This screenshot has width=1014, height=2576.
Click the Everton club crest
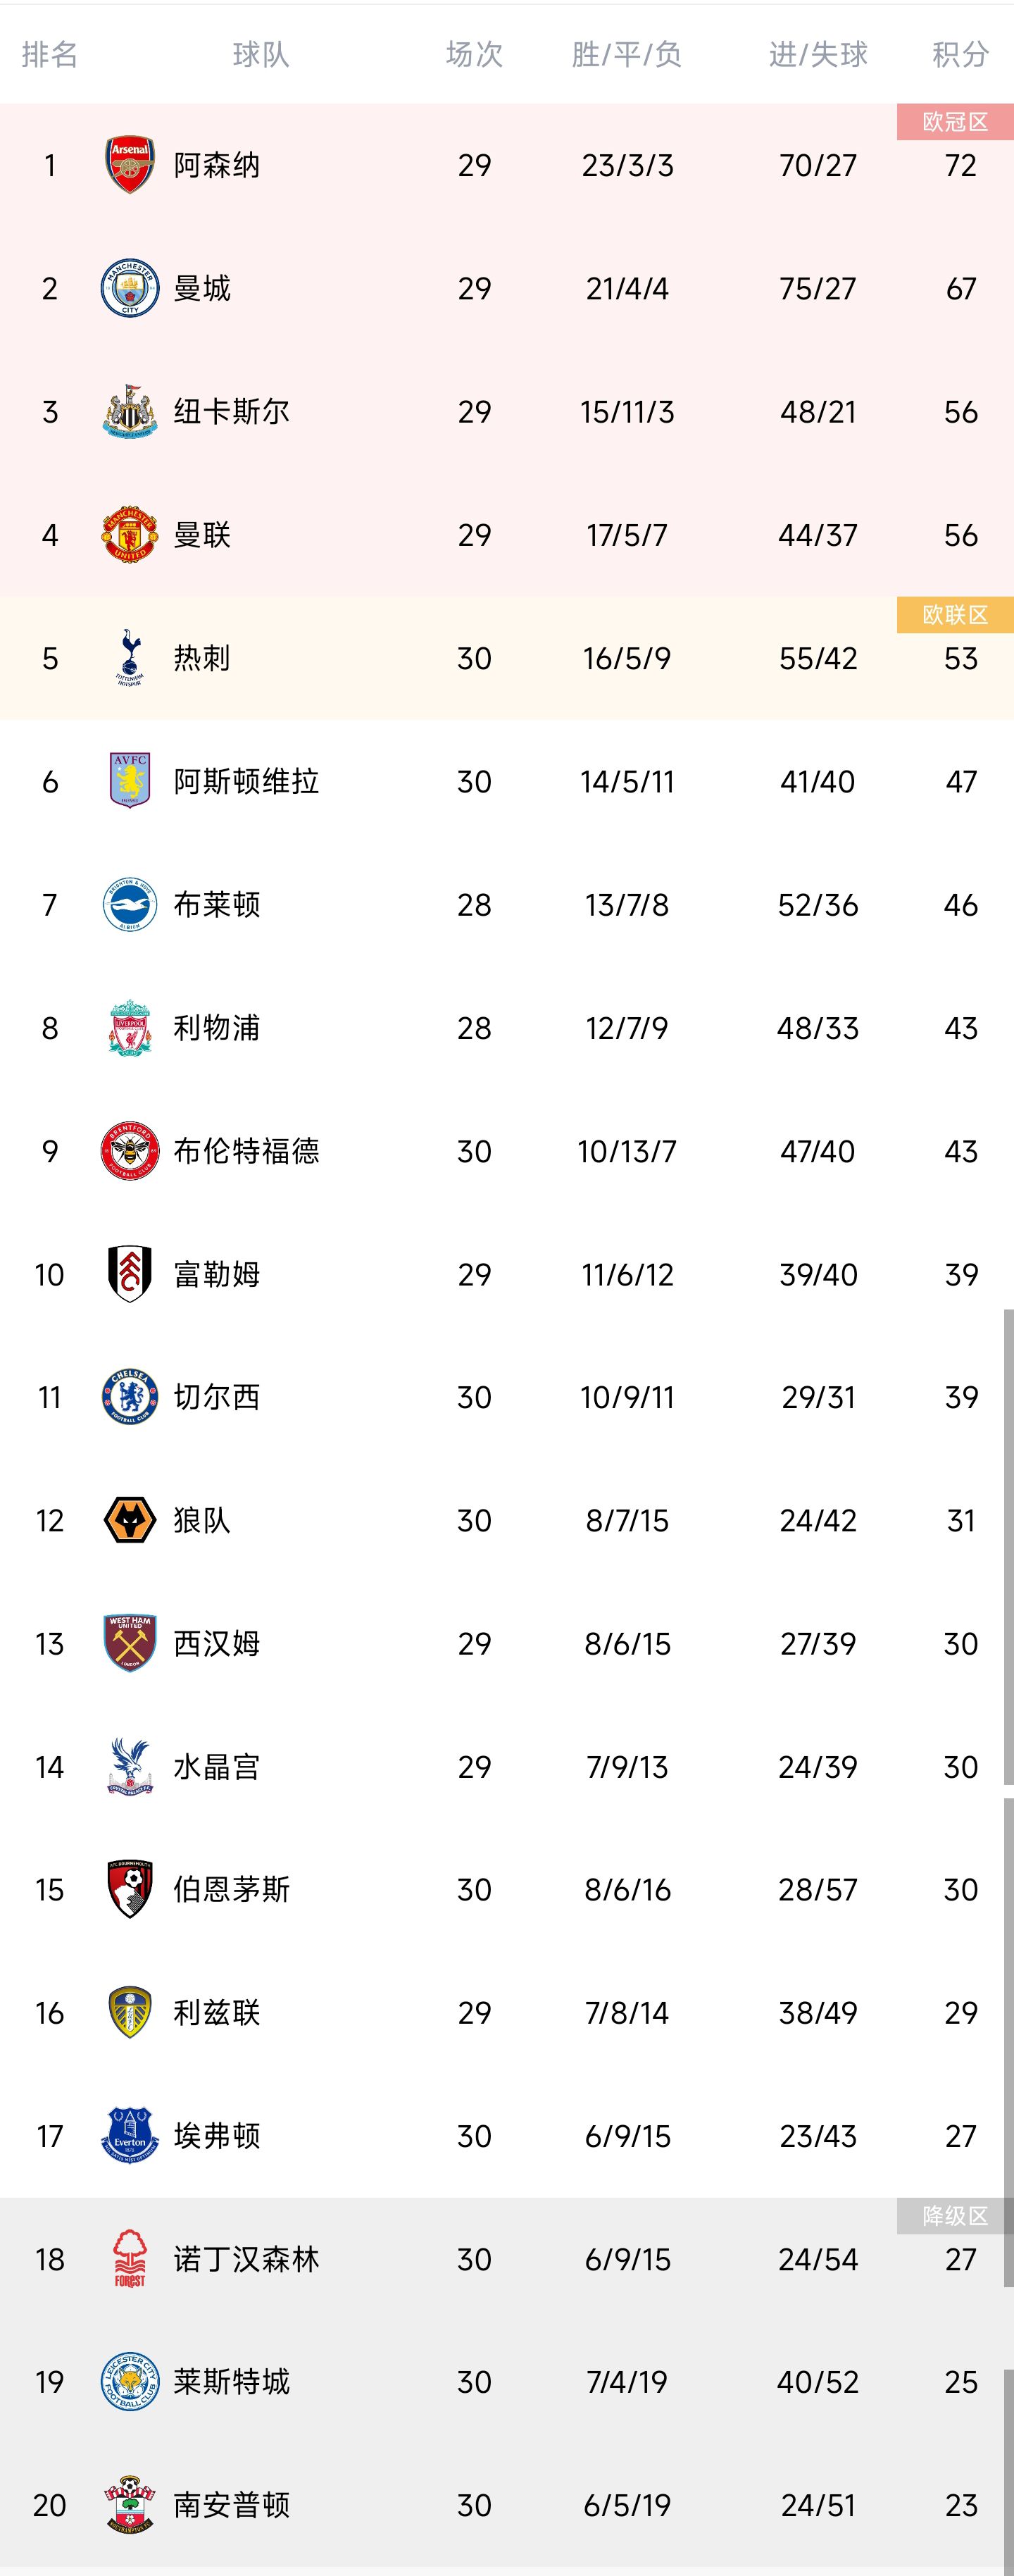coord(130,2136)
